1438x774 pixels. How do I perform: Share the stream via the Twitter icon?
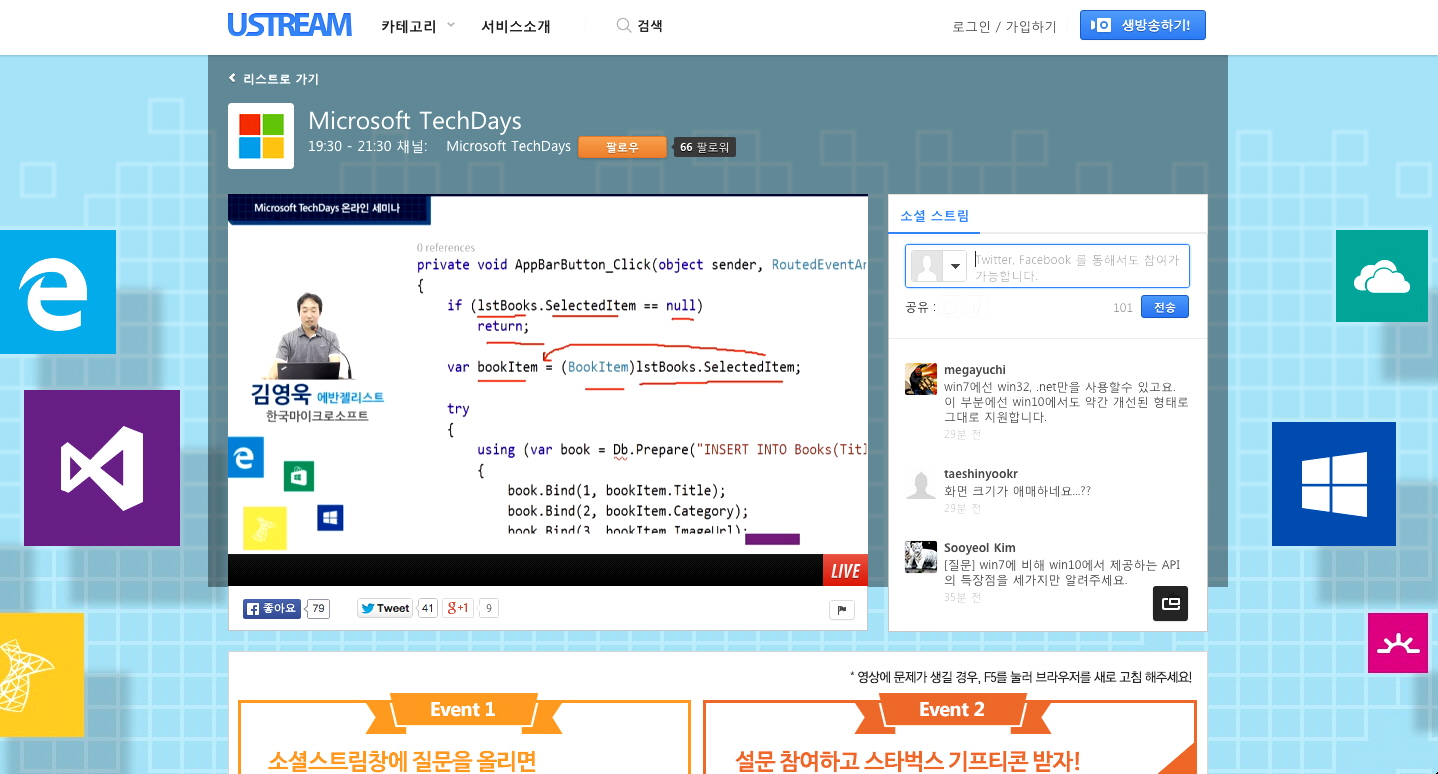pyautogui.click(x=951, y=306)
